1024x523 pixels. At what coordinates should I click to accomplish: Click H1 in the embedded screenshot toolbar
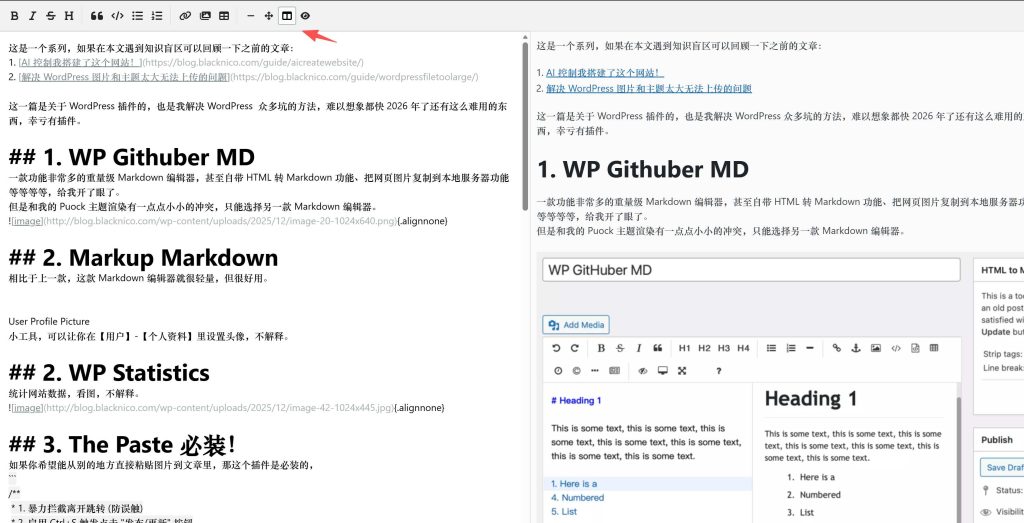[684, 348]
